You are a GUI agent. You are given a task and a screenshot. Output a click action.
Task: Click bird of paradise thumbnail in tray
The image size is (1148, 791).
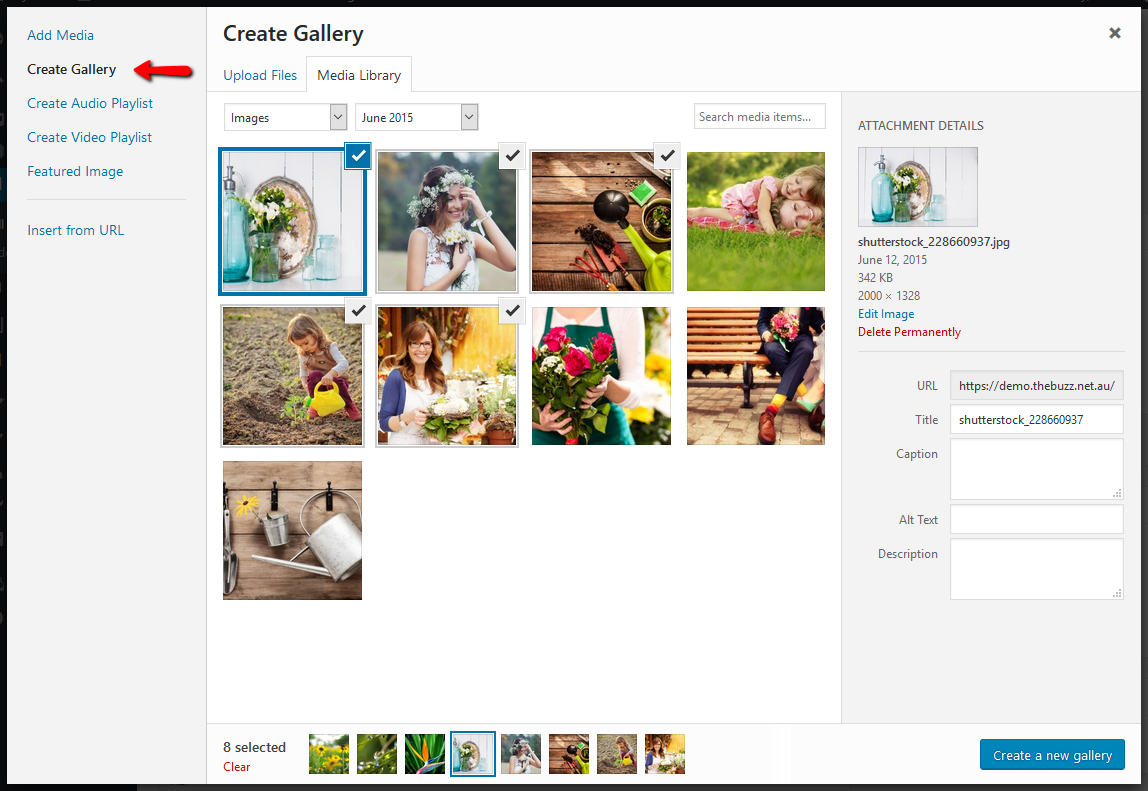[x=425, y=754]
